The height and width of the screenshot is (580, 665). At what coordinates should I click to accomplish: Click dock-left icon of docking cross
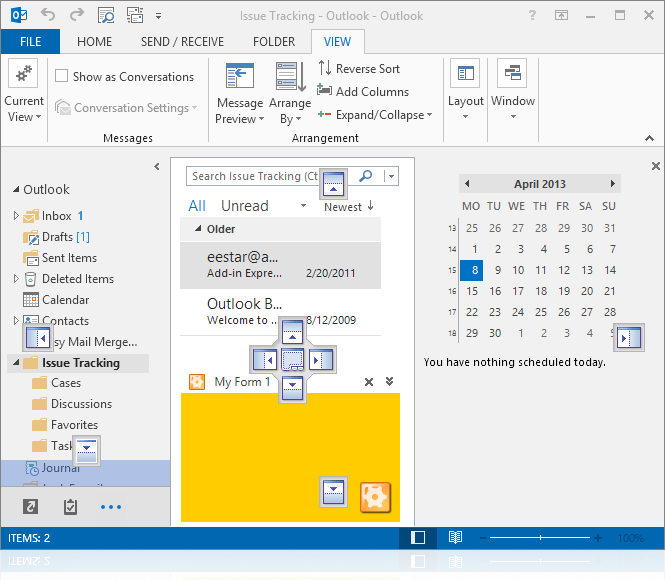click(265, 360)
